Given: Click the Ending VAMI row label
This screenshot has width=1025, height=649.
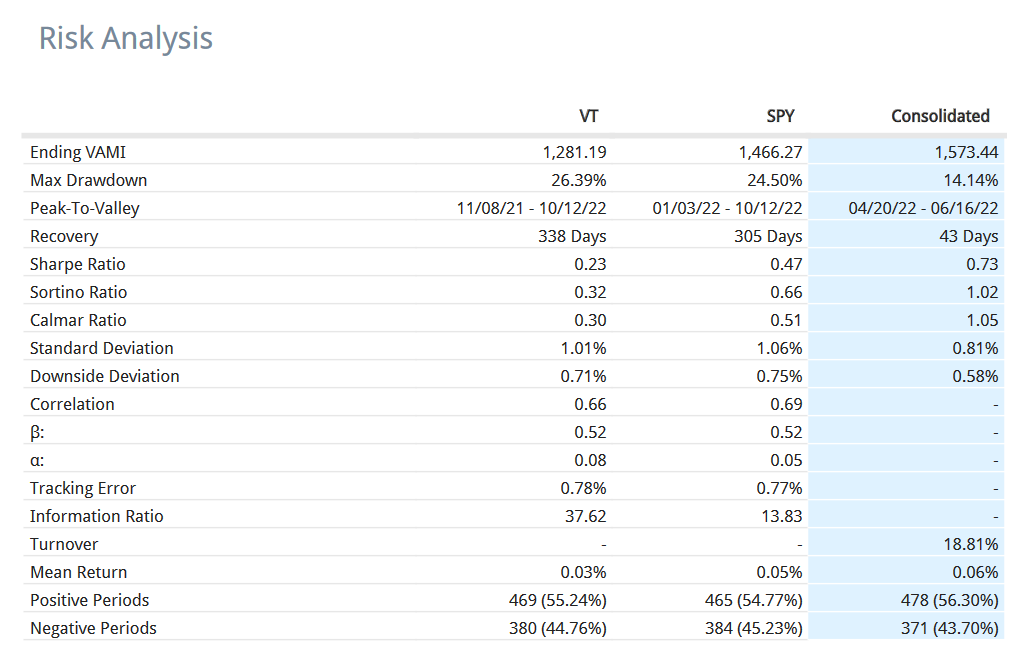Looking at the screenshot, I should coord(78,152).
